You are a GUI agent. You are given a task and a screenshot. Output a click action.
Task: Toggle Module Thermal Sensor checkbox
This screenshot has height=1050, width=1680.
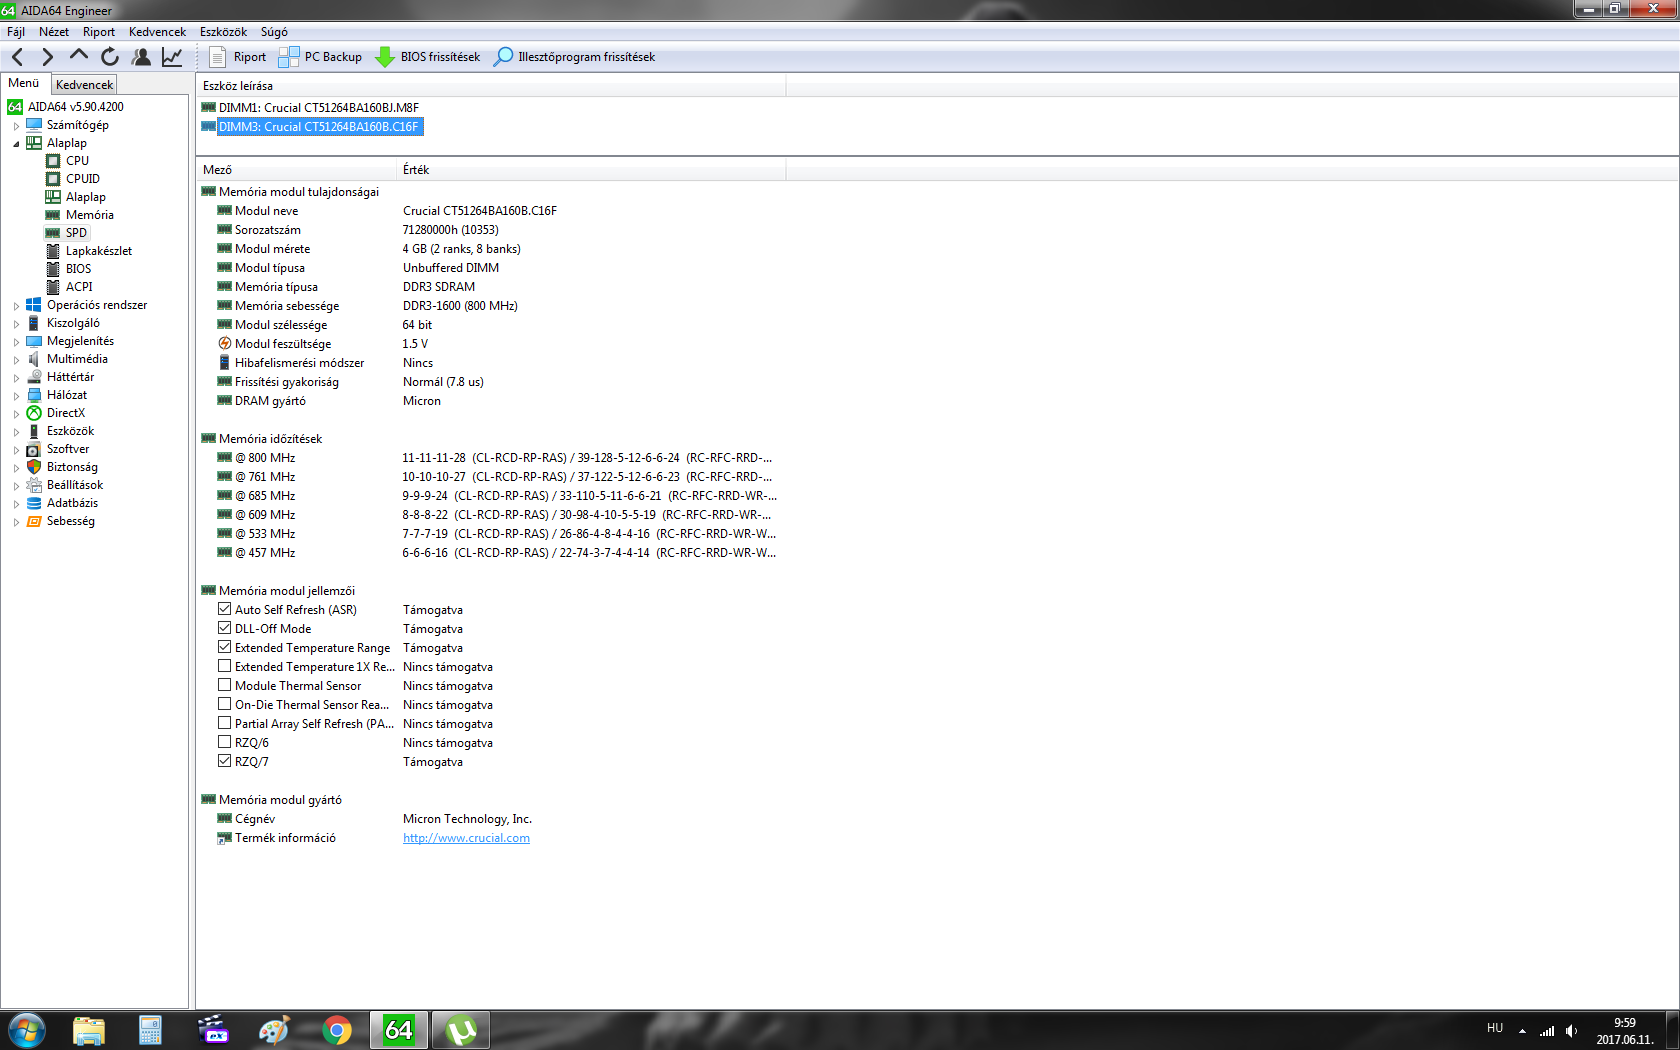click(224, 685)
